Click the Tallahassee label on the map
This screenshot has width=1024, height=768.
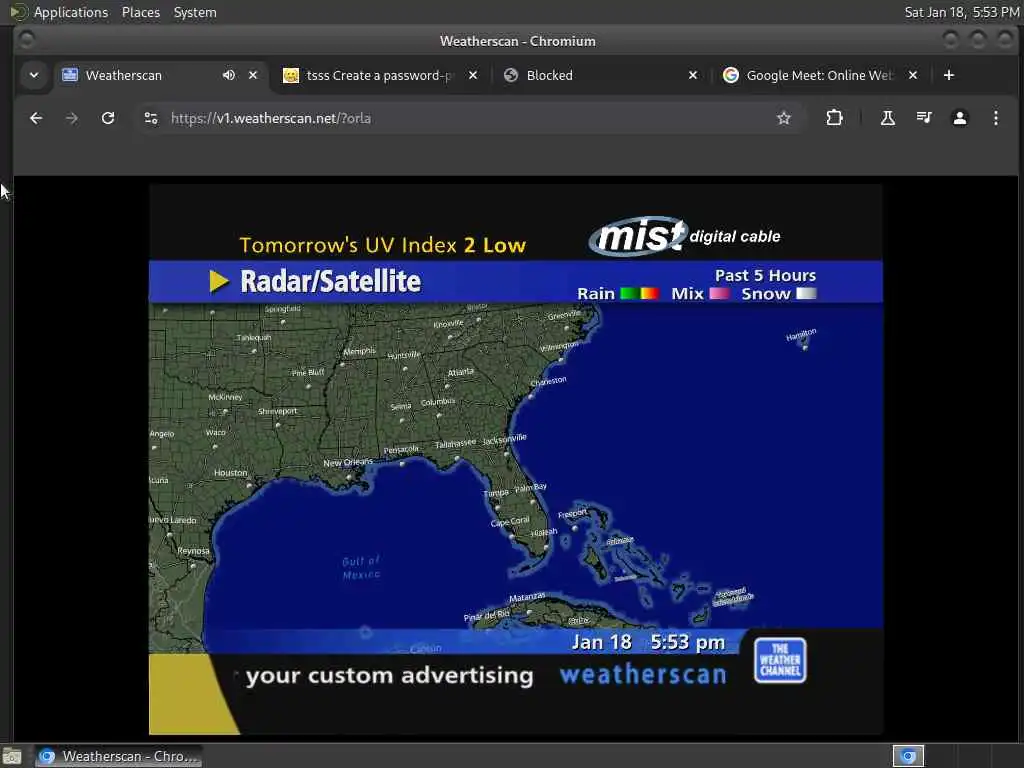pyautogui.click(x=455, y=444)
